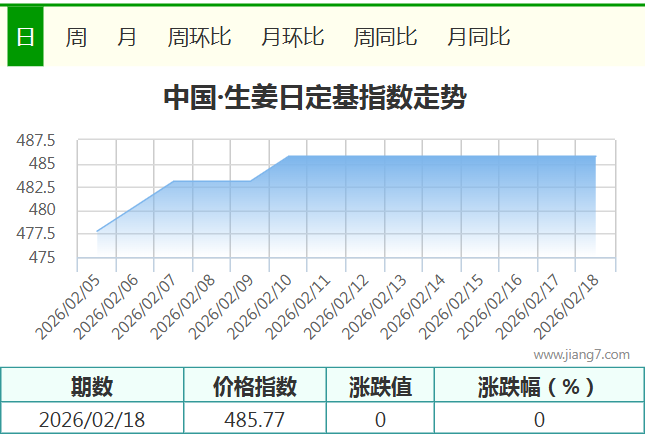Switch to the 周环比 tab
645x441 pixels.
[199, 37]
